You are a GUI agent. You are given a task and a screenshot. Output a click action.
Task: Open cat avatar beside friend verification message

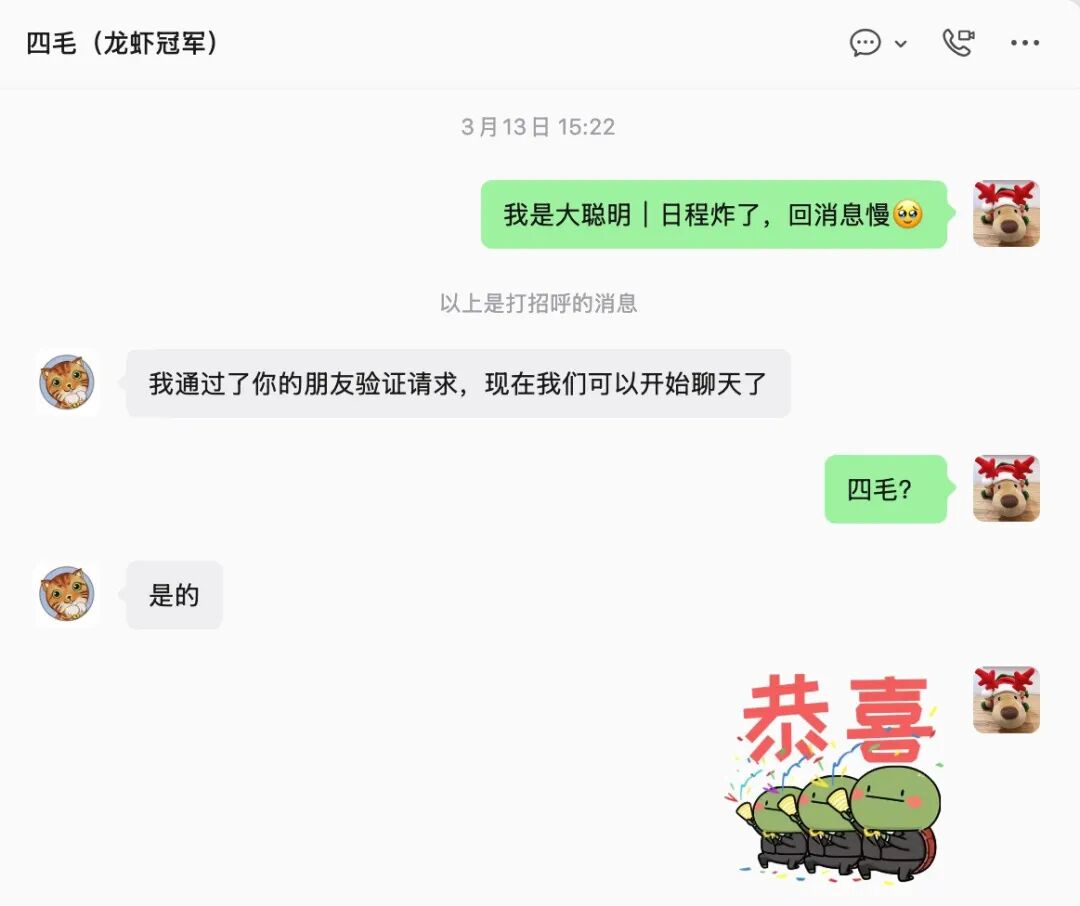pyautogui.click(x=68, y=382)
